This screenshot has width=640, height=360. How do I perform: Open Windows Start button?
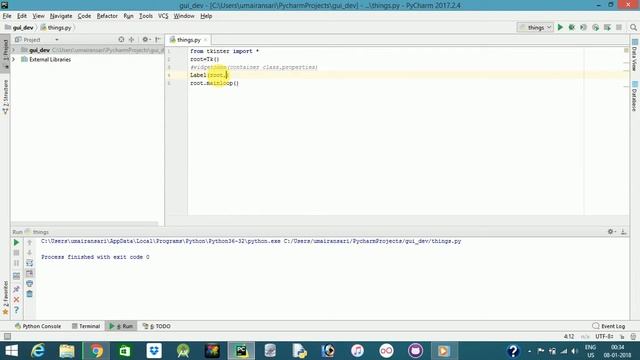click(11, 351)
